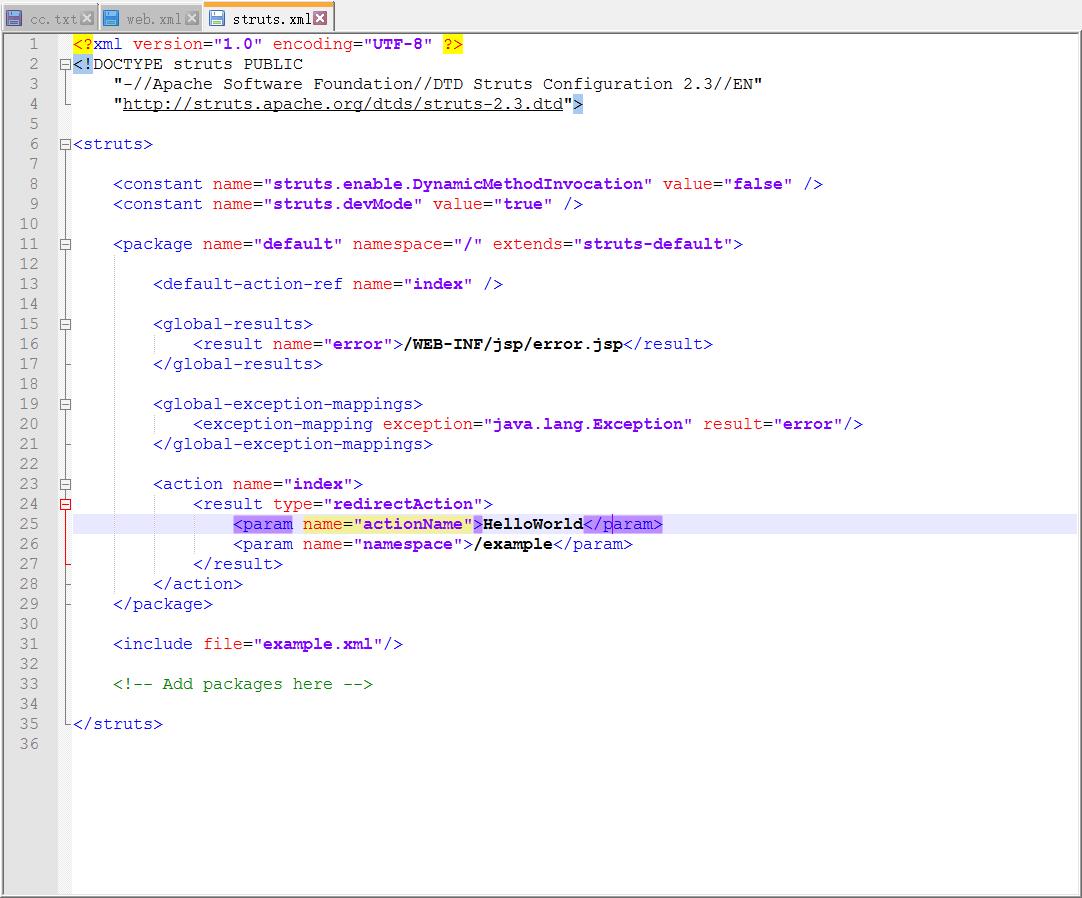Image resolution: width=1082 pixels, height=898 pixels.
Task: Click the "java.lang.Exception" attribute value
Action: [587, 424]
